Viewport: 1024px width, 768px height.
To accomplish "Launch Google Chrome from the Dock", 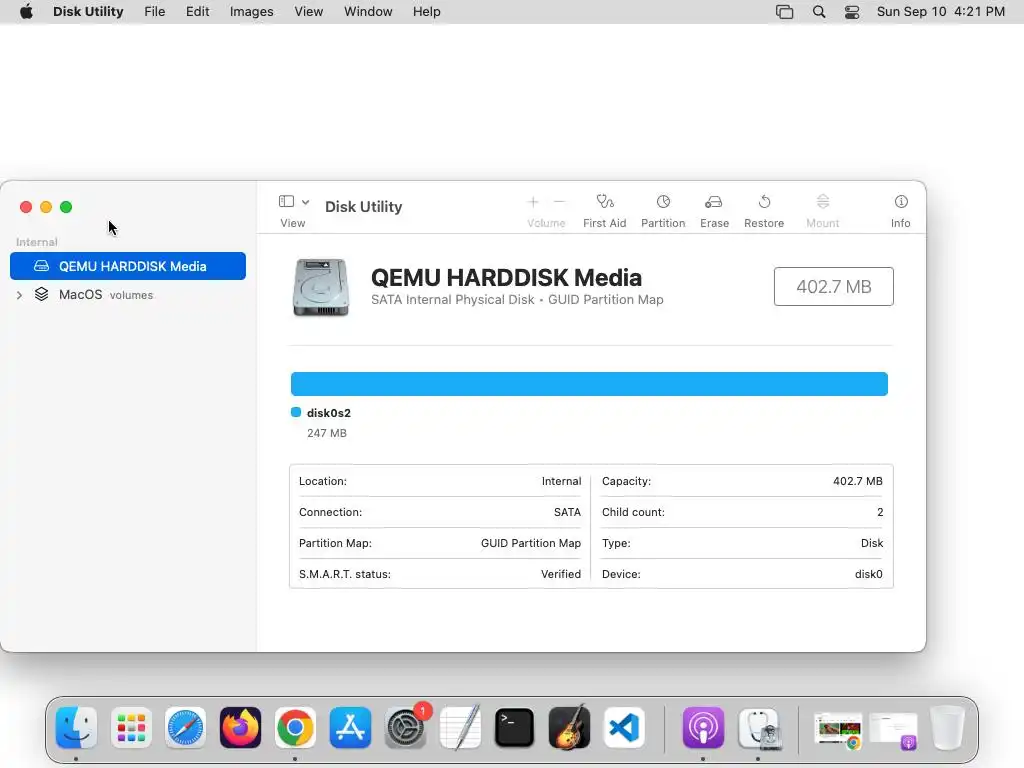I will pos(295,728).
